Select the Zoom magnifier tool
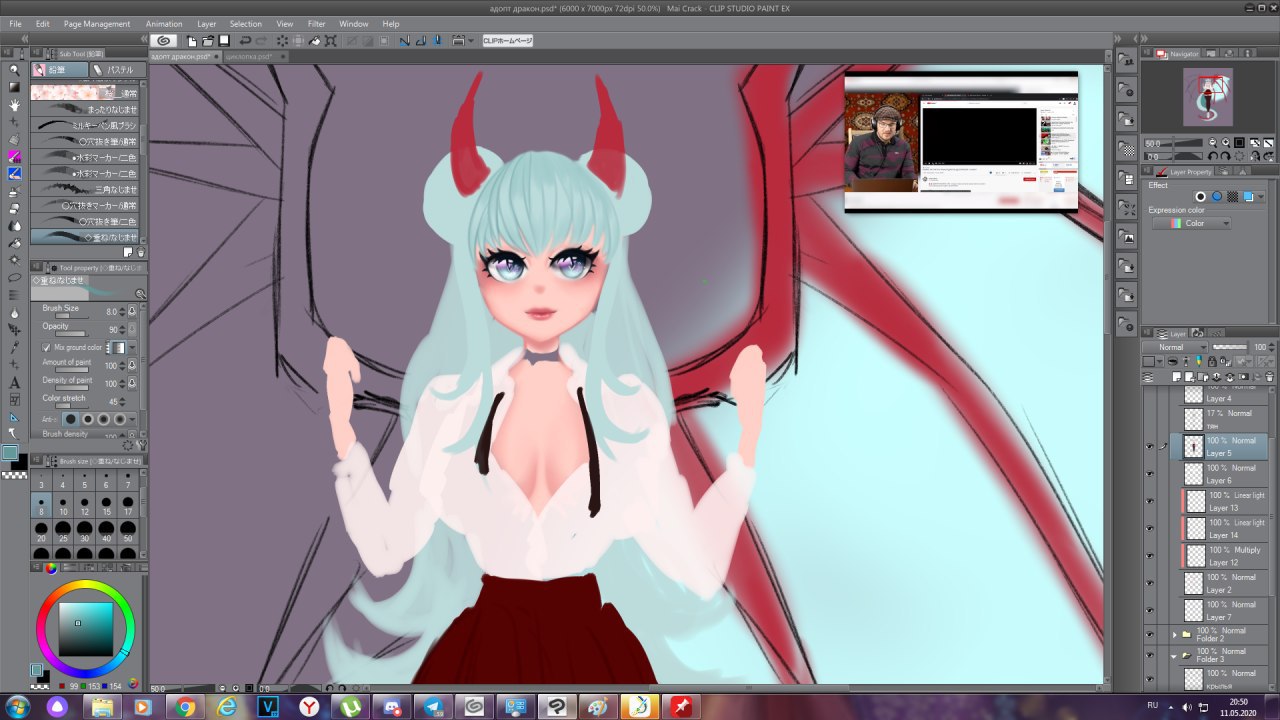The height and width of the screenshot is (720, 1280). coord(15,70)
